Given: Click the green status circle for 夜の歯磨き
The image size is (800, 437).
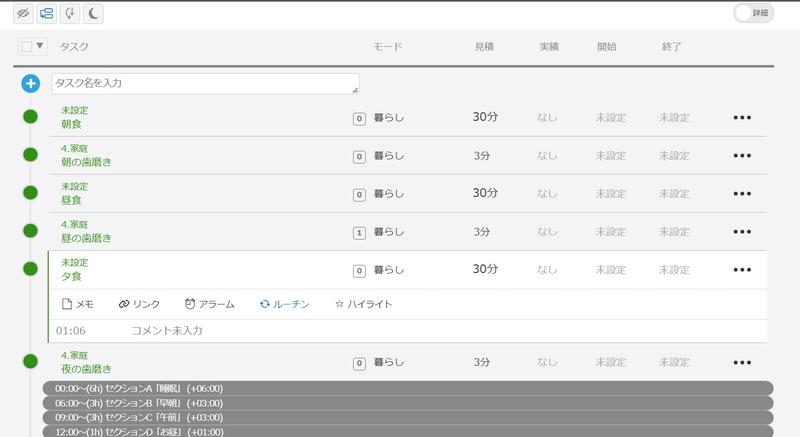Looking at the screenshot, I should point(31,362).
